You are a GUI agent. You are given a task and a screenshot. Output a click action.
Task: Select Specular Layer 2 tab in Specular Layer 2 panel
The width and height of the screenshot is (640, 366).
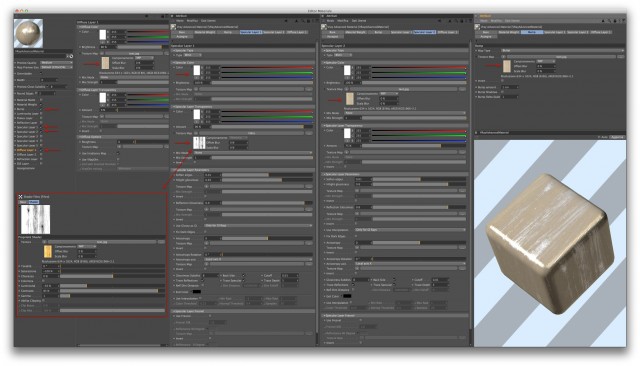[x=424, y=32]
